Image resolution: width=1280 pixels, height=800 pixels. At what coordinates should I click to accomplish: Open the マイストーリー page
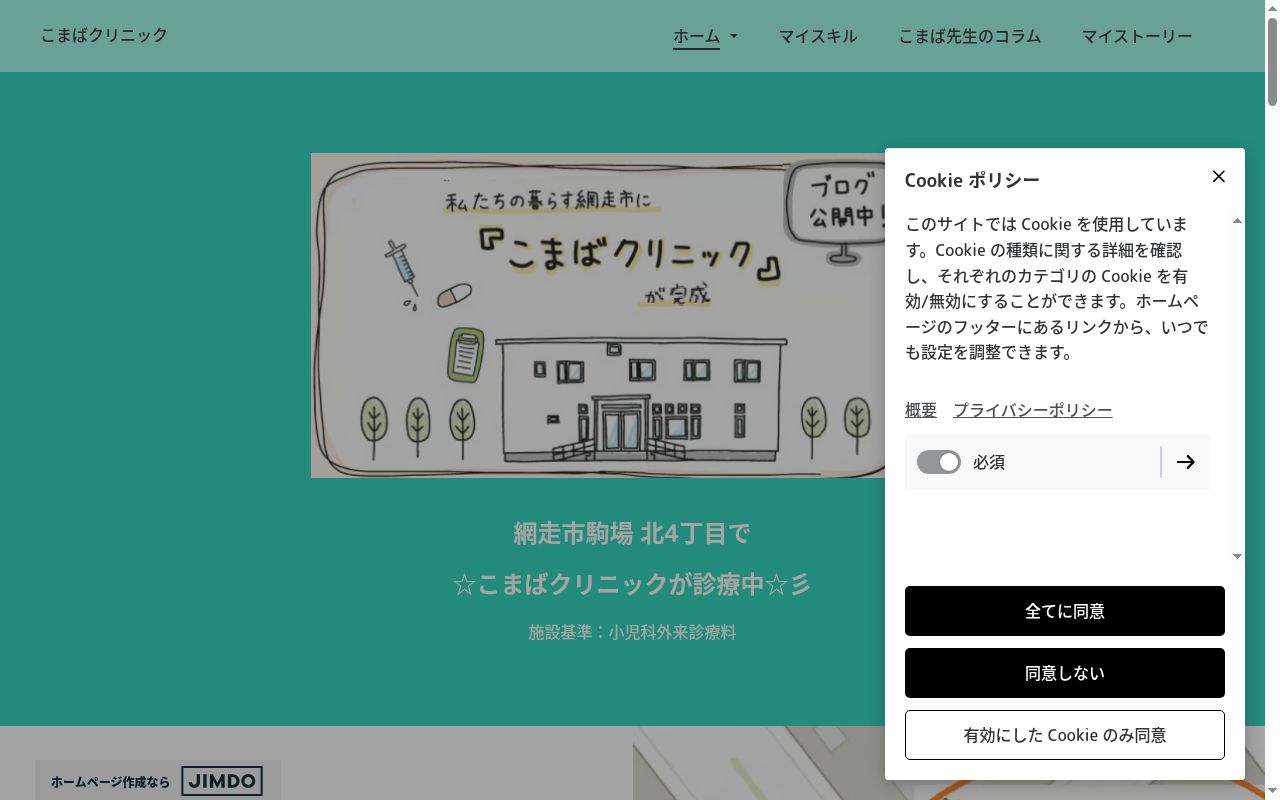pos(1137,36)
